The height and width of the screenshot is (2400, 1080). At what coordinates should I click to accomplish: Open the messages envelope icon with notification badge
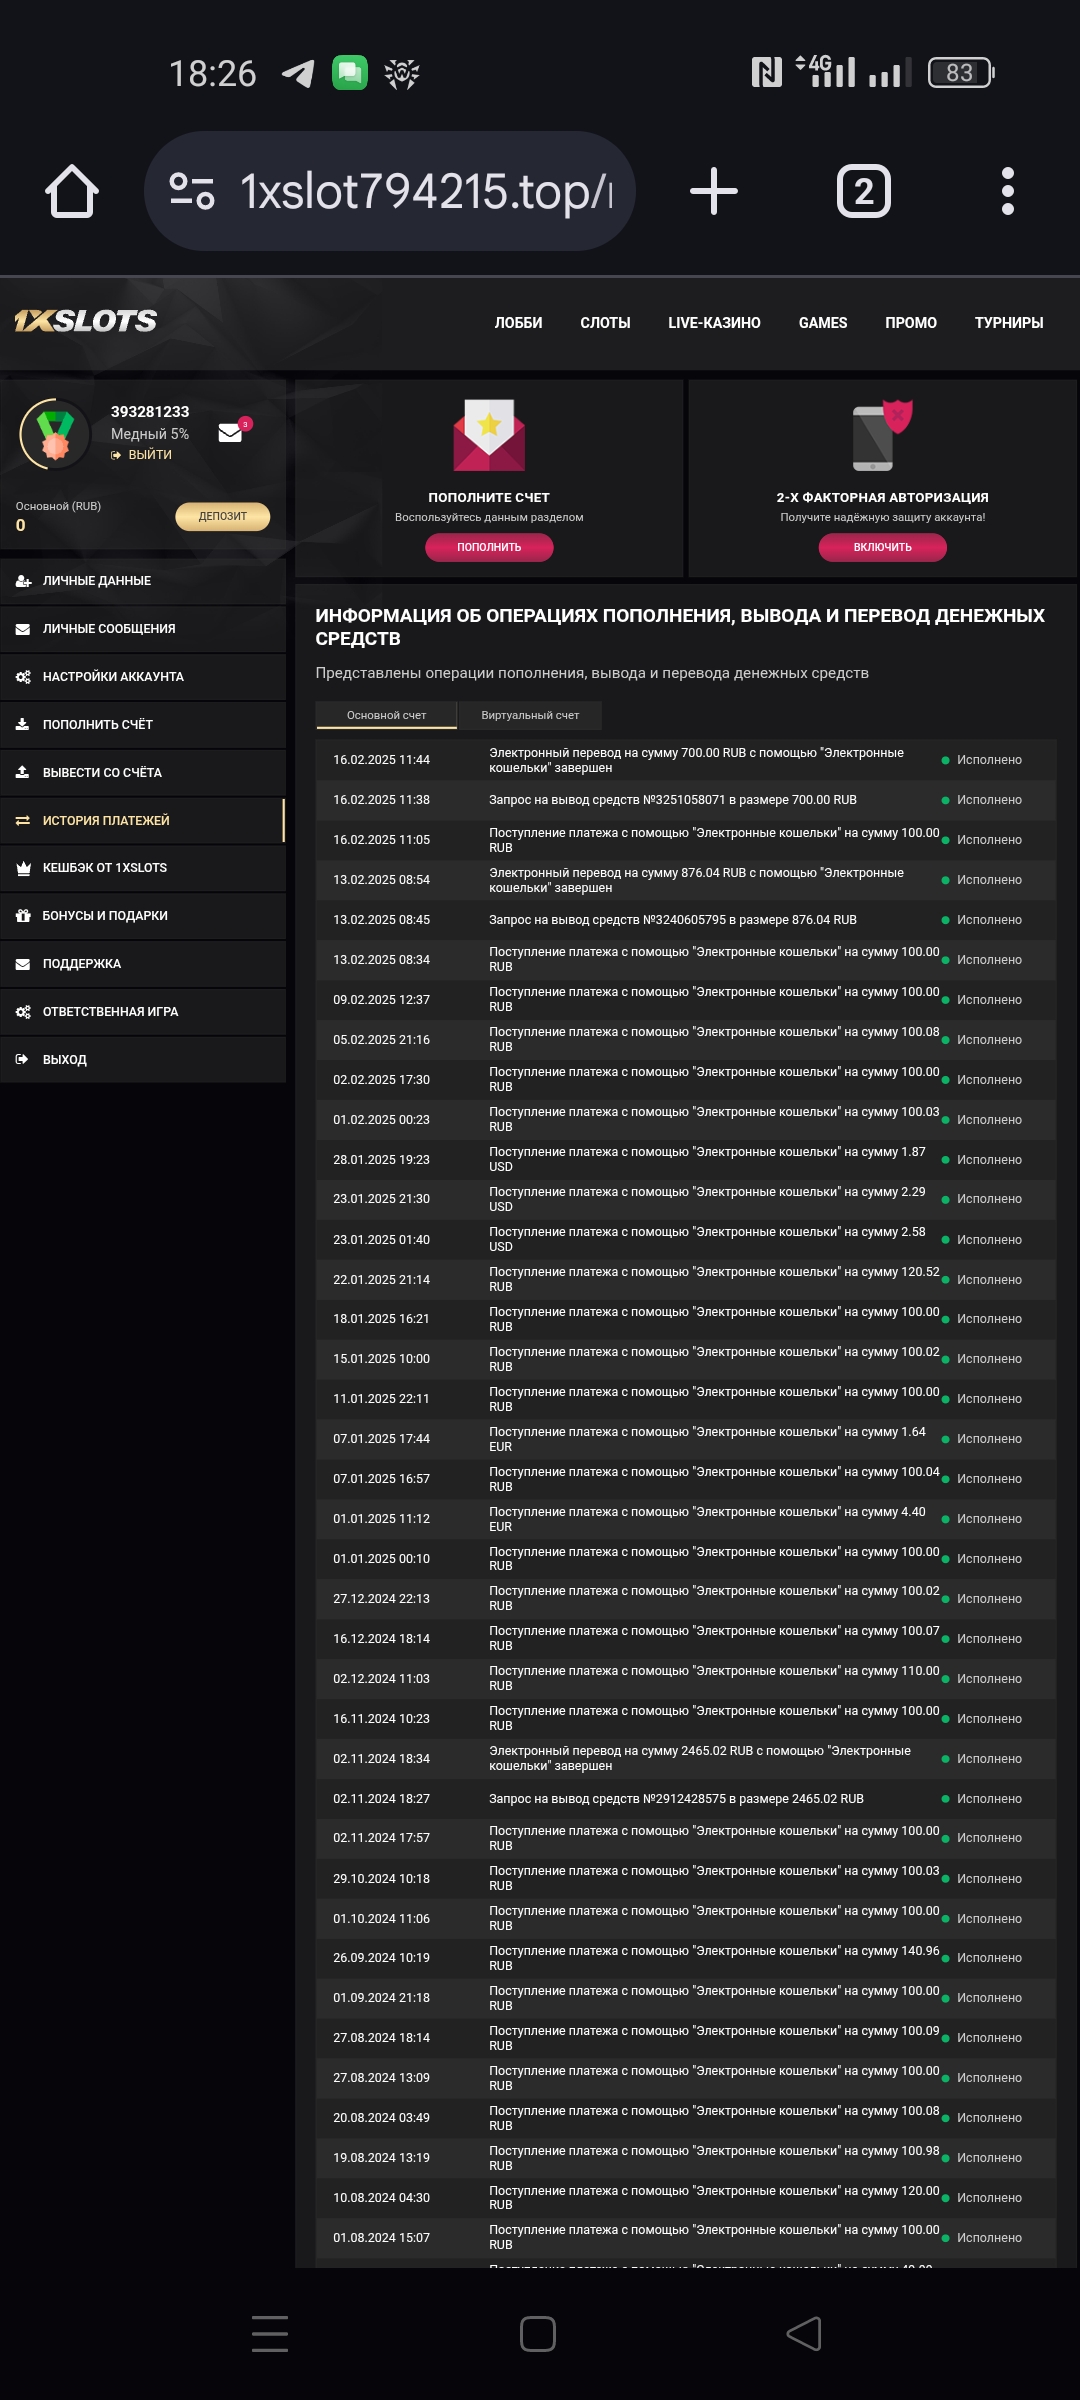[x=231, y=432]
